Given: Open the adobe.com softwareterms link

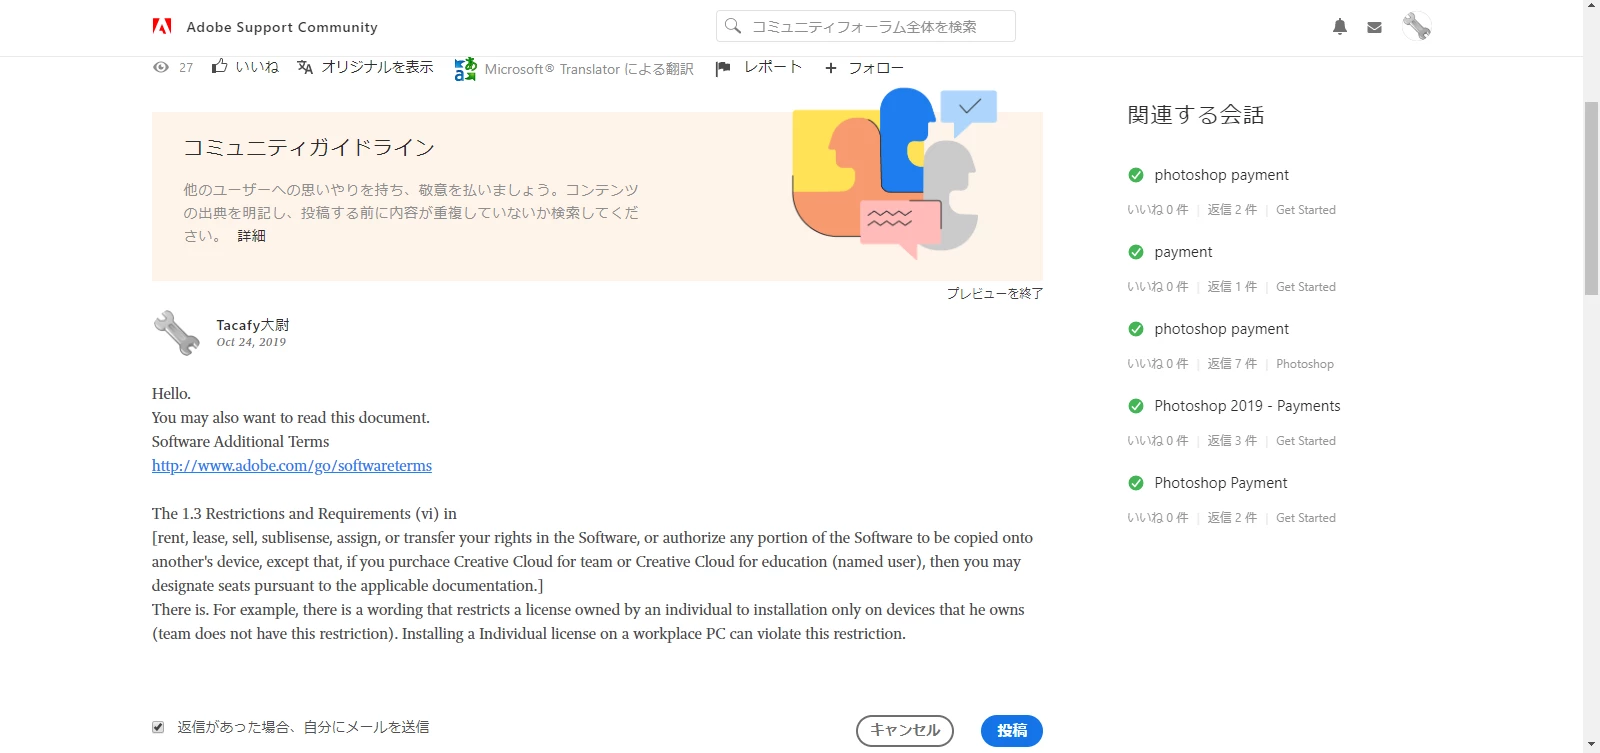Looking at the screenshot, I should coord(292,466).
